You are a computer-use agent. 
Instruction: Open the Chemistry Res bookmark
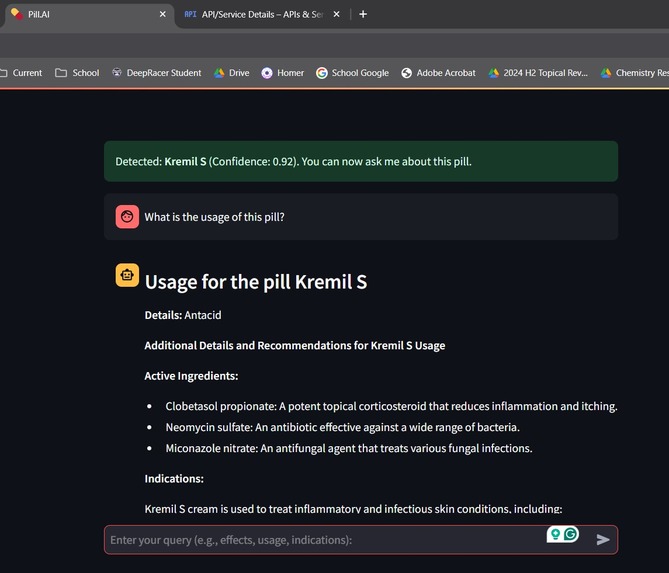click(634, 73)
